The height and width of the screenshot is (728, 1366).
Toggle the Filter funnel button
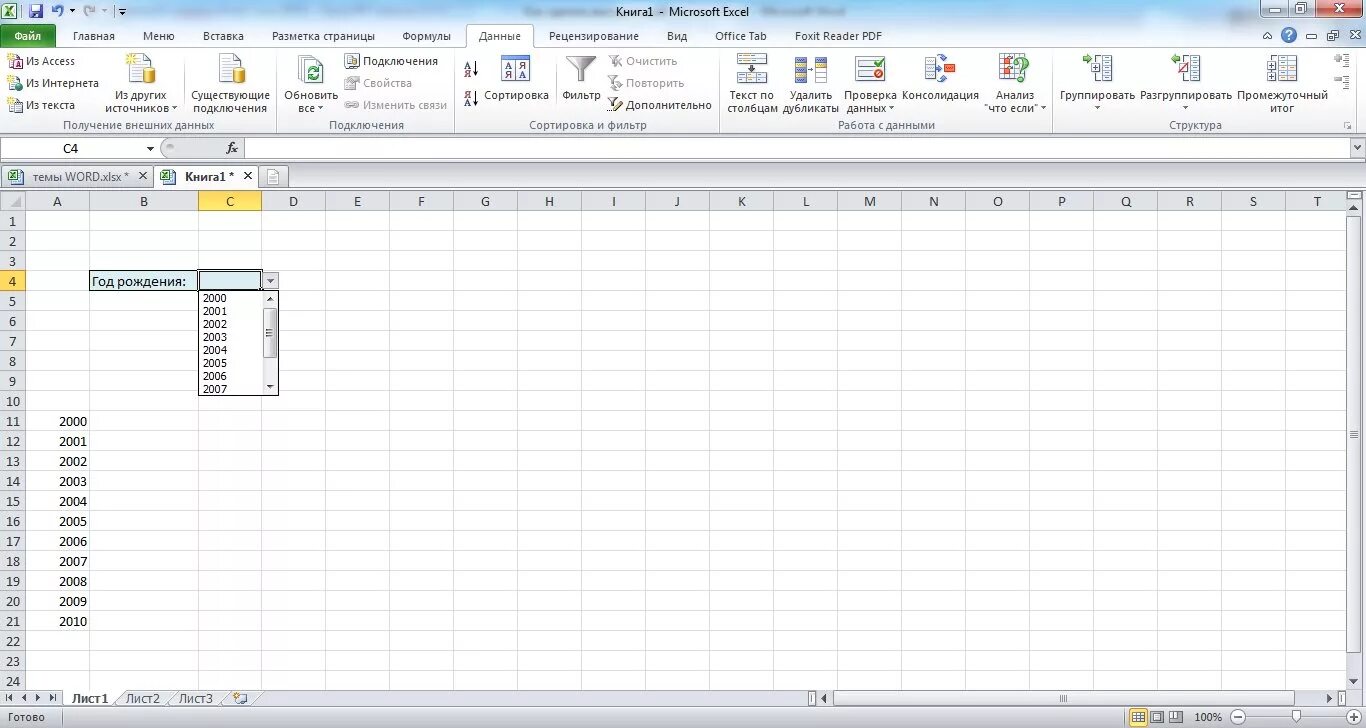(581, 79)
